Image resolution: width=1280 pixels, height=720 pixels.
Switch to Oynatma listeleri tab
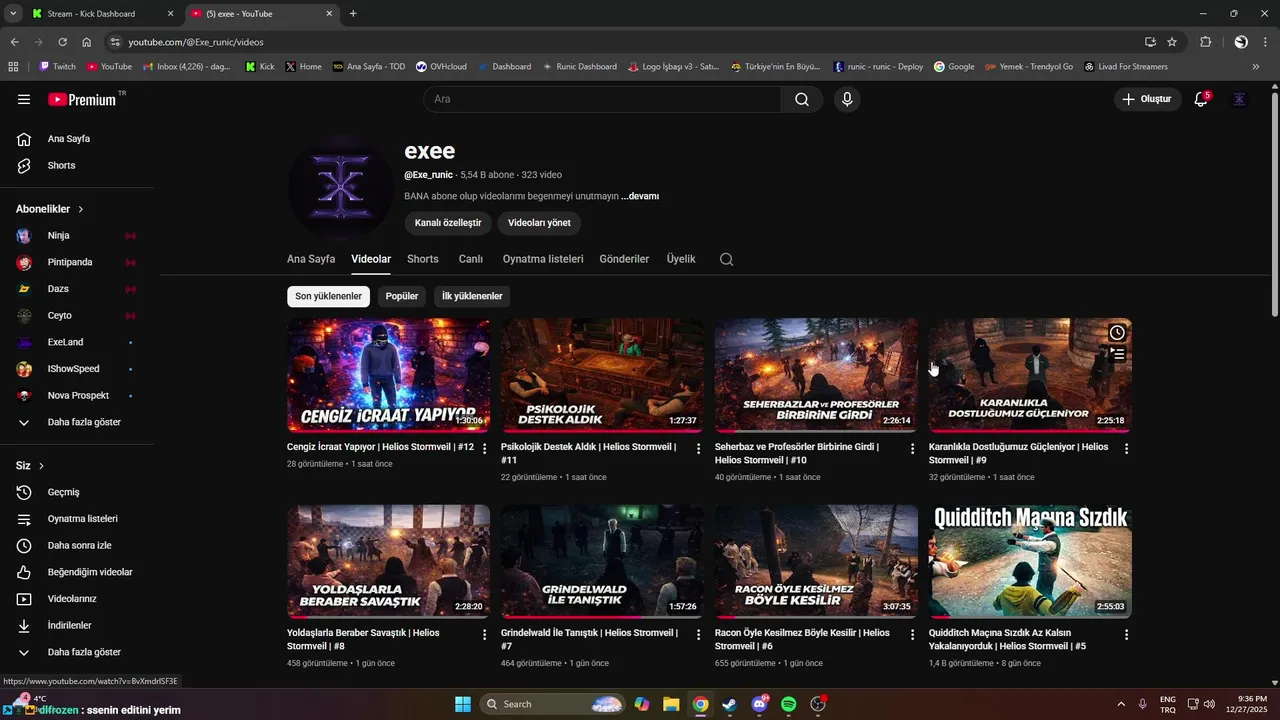(543, 259)
